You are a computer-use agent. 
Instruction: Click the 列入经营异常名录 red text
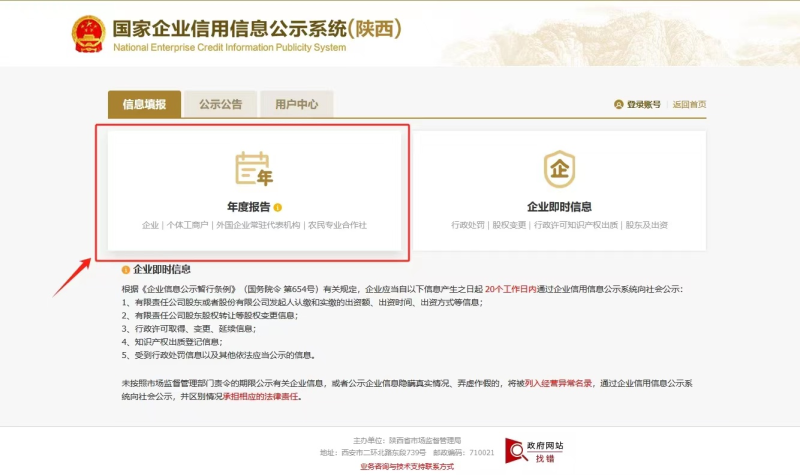point(558,382)
